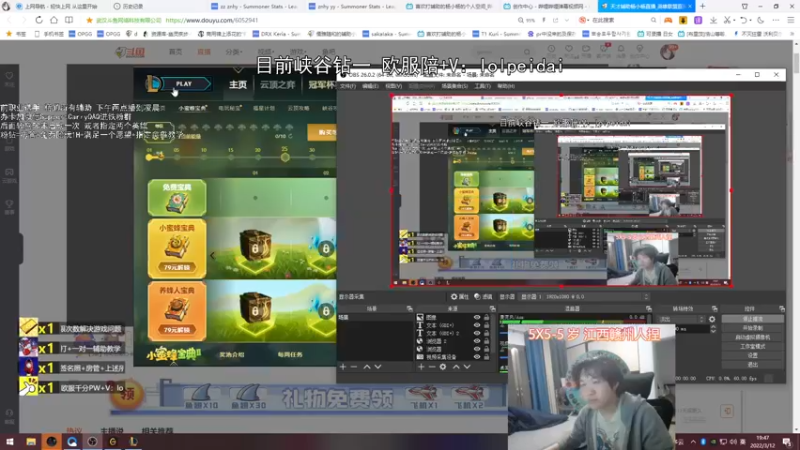Screen dimensions: 800x450
Task: Open display selection dropdown in OBS
Action: [584, 296]
